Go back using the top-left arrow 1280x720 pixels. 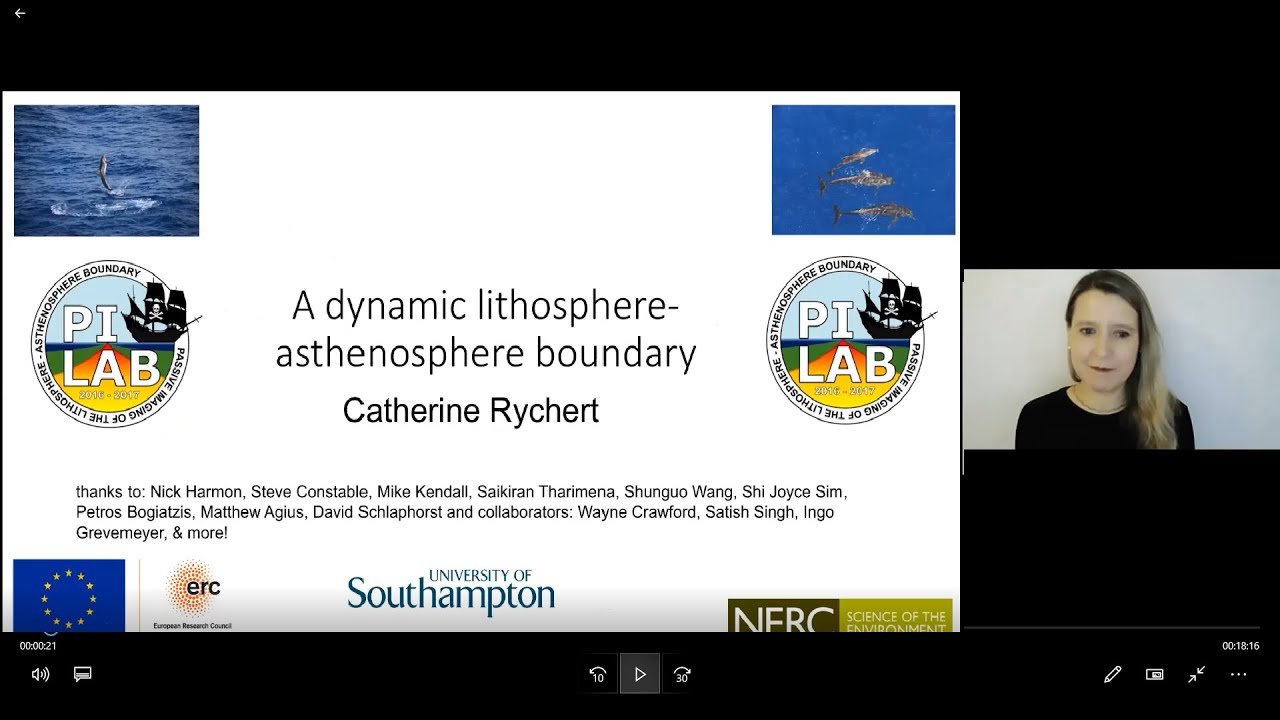coord(20,13)
